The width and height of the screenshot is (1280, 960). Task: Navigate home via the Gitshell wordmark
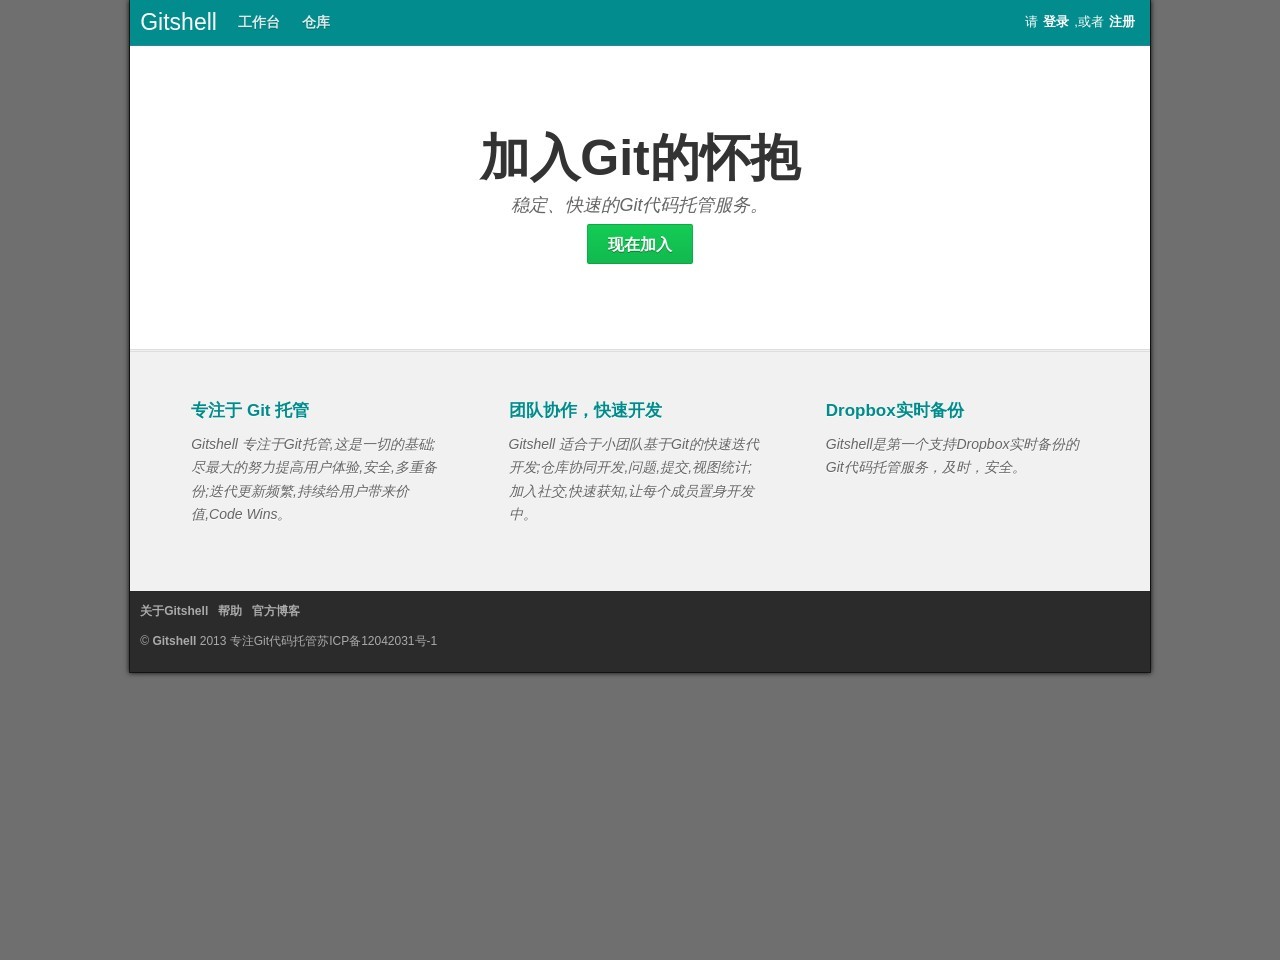click(178, 22)
